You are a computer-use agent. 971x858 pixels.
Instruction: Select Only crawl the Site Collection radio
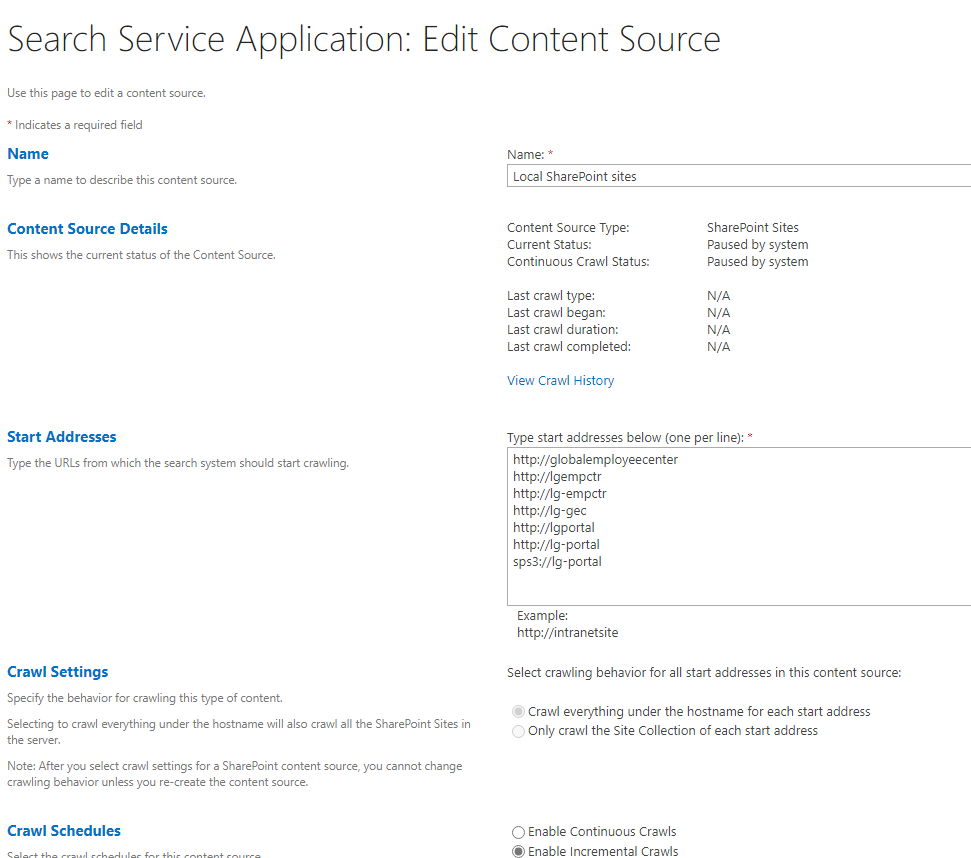point(518,731)
